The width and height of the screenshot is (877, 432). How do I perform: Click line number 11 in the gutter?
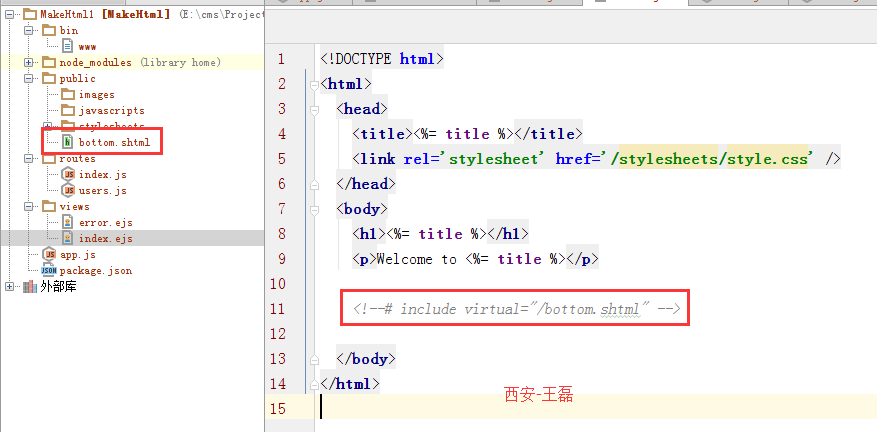pyautogui.click(x=277, y=309)
